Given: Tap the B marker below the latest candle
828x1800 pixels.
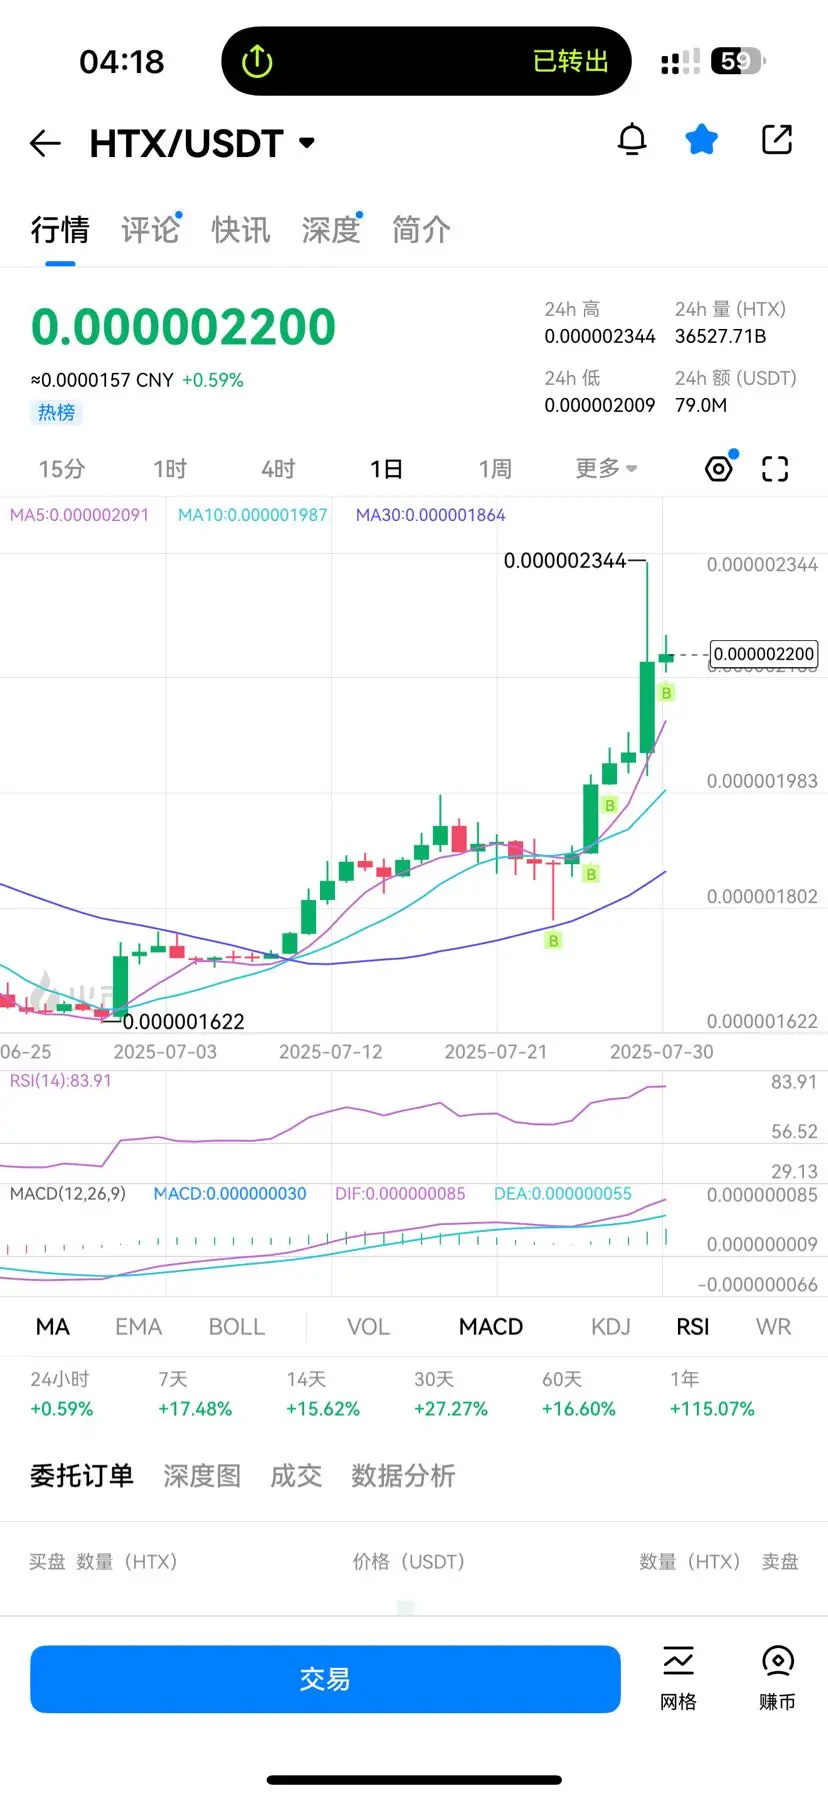Looking at the screenshot, I should pyautogui.click(x=667, y=692).
